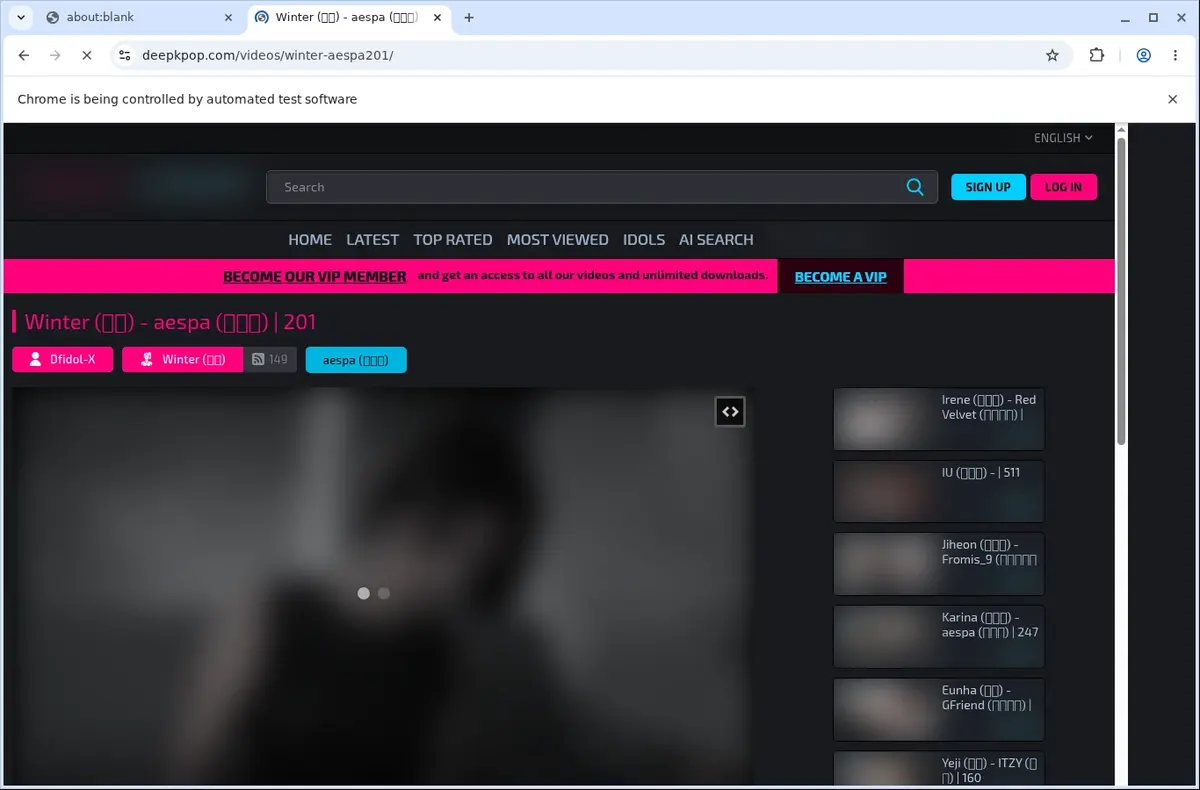This screenshot has width=1200, height=790.
Task: Click the BECOME A VIP button
Action: click(x=840, y=277)
